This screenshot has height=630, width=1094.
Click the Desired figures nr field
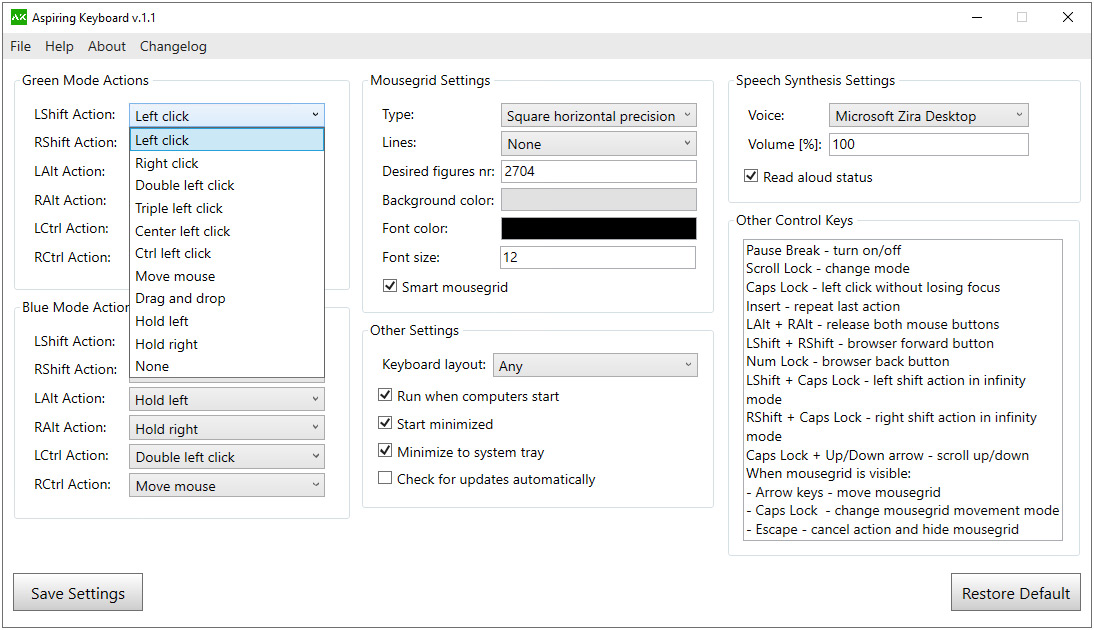599,172
